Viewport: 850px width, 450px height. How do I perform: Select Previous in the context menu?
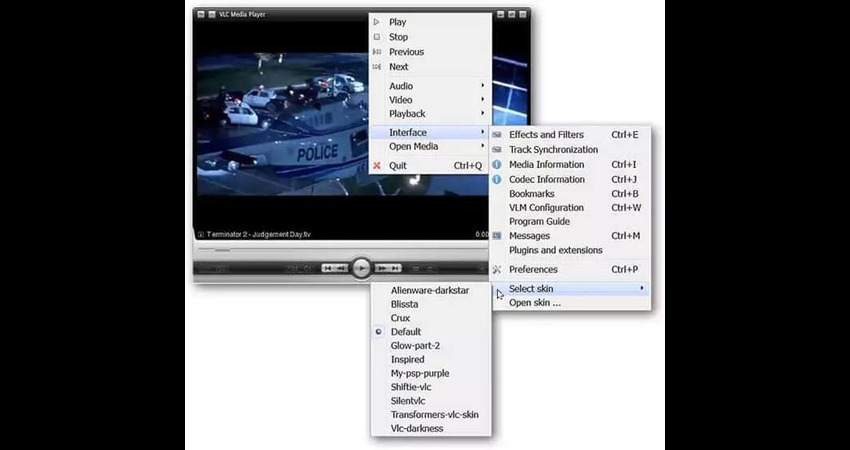[430, 52]
